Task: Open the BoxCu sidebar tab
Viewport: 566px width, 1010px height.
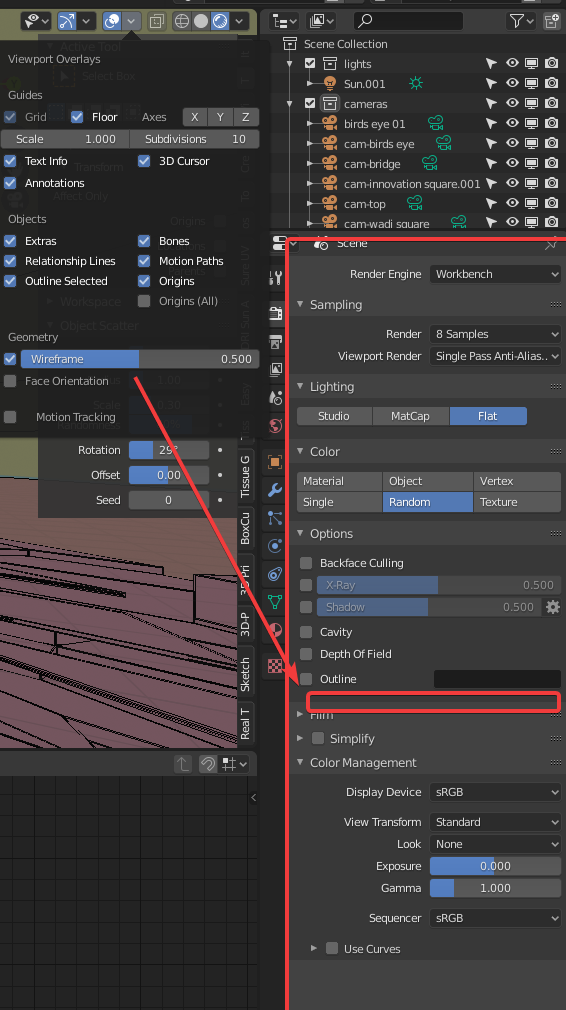Action: pos(245,528)
